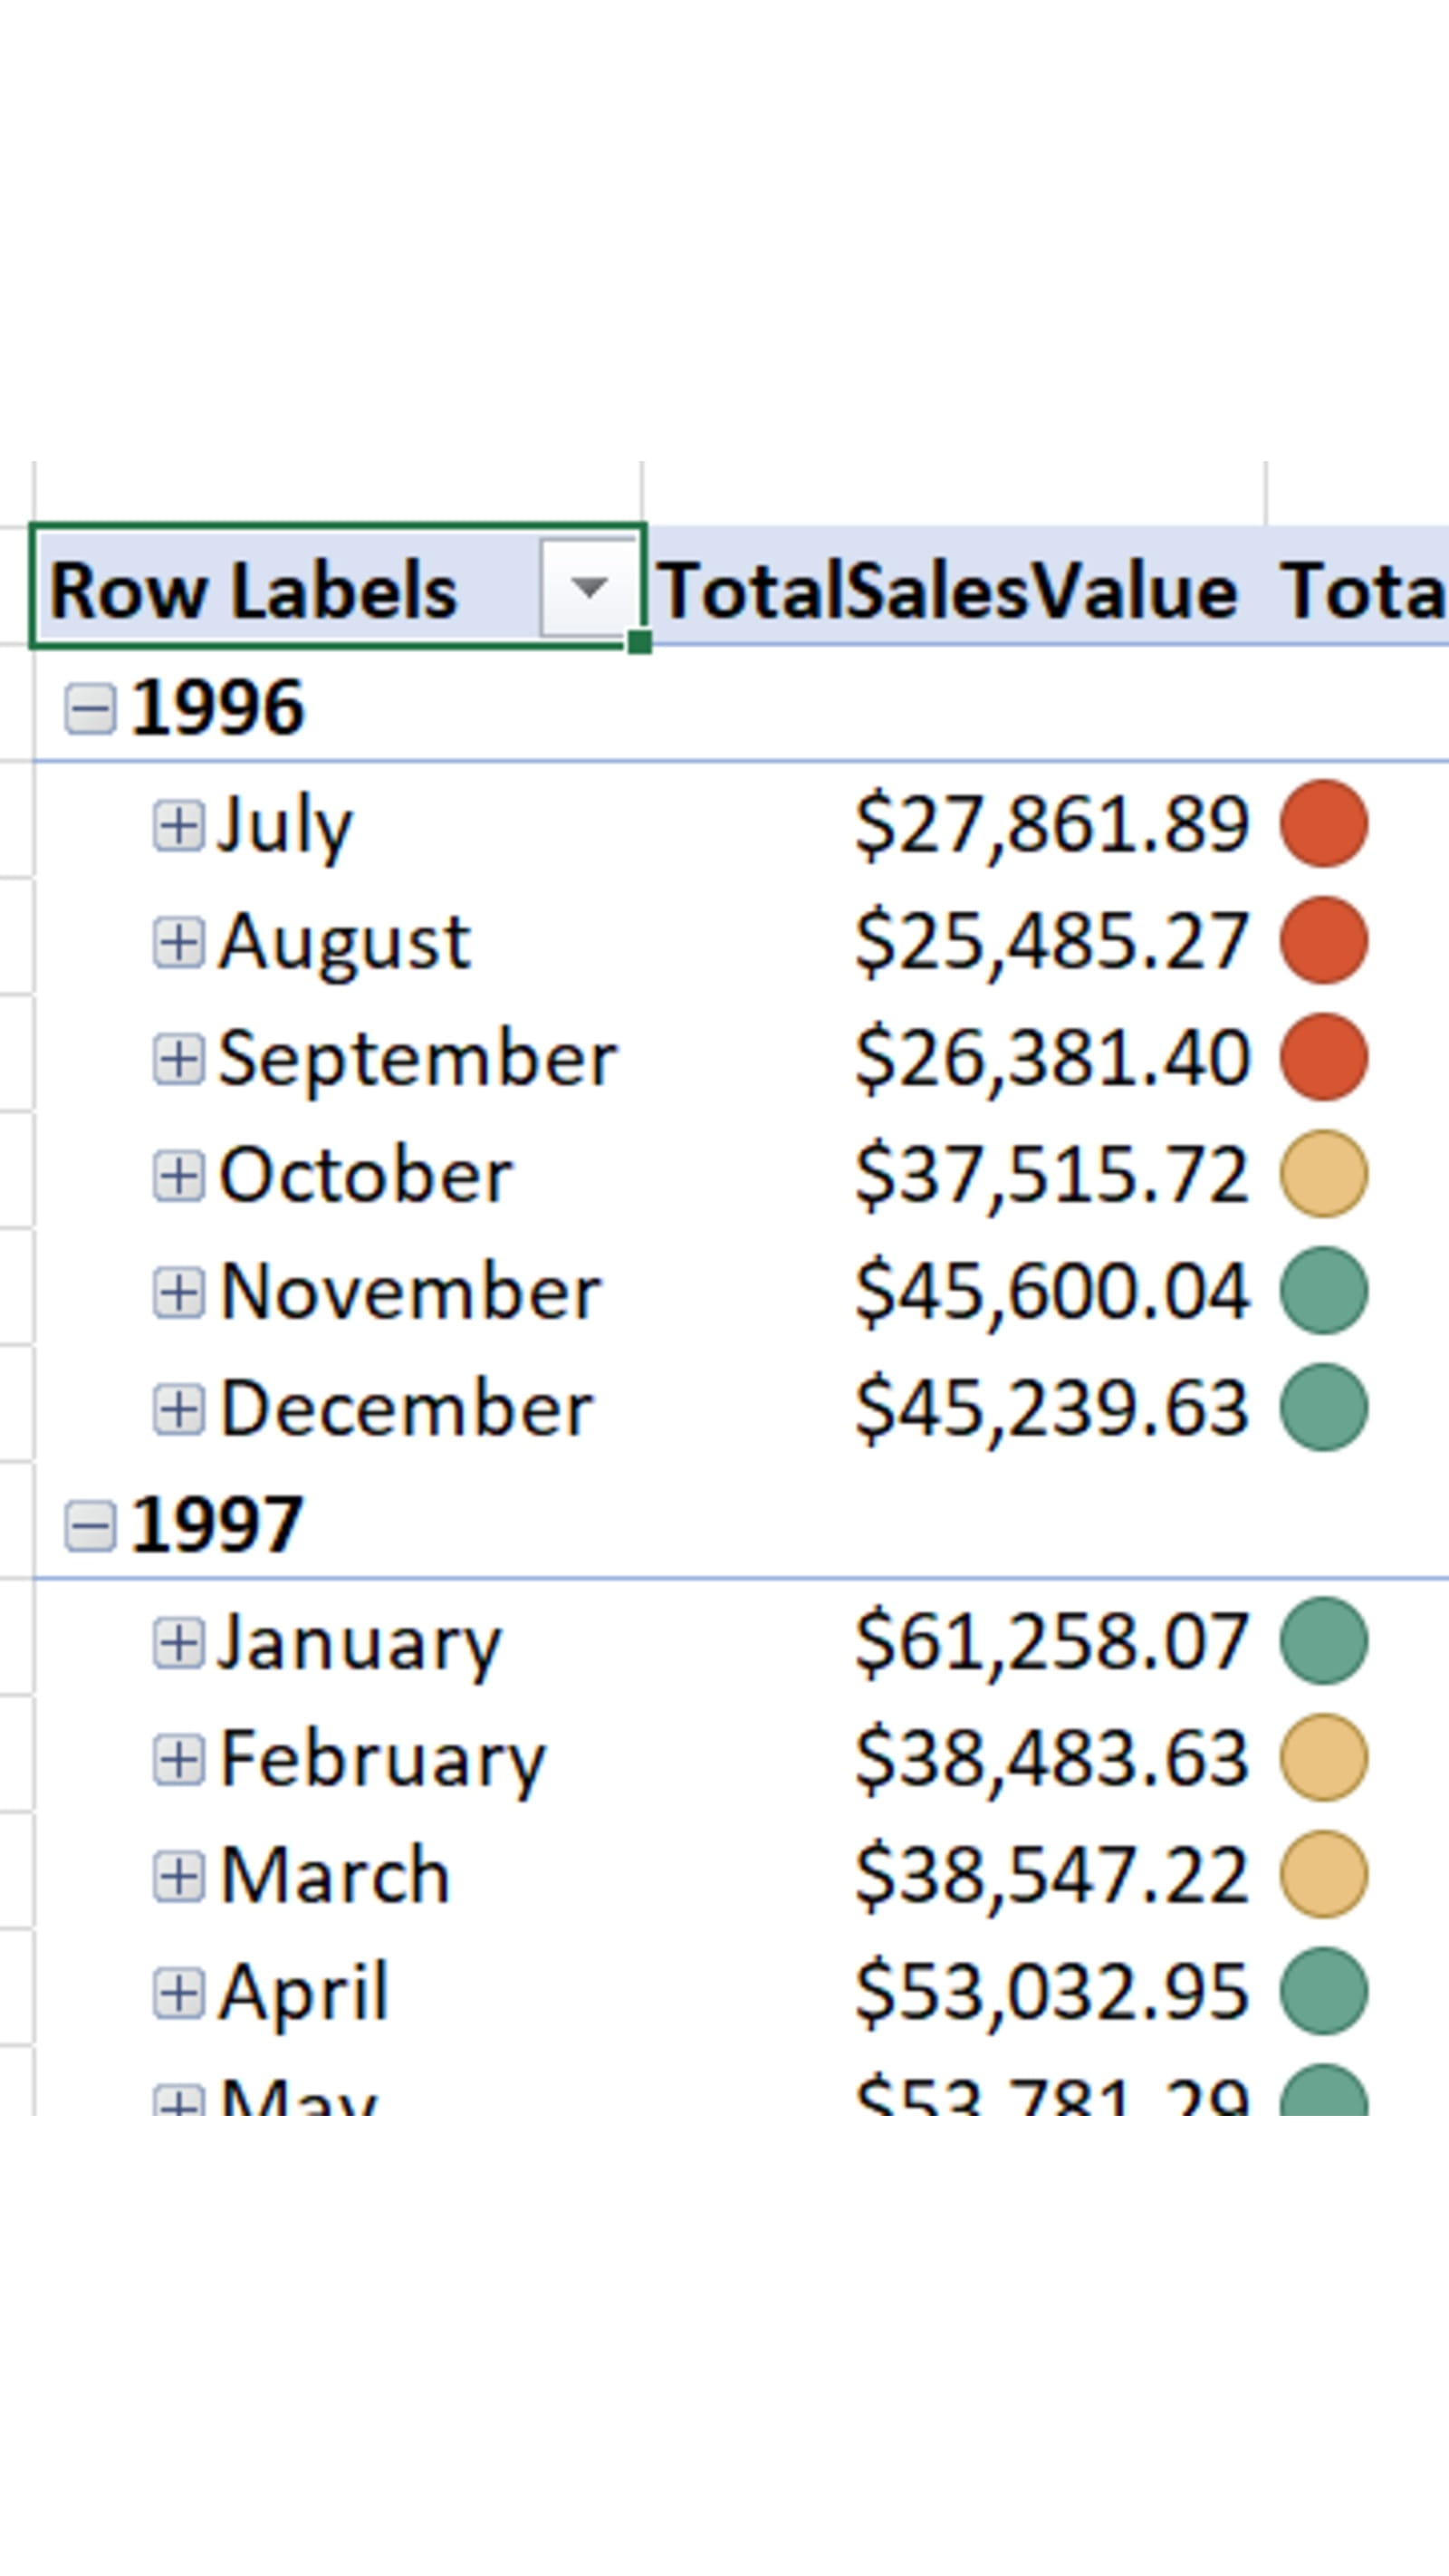Select the red circle icon for September
The width and height of the screenshot is (1449, 2576).
point(1322,1058)
